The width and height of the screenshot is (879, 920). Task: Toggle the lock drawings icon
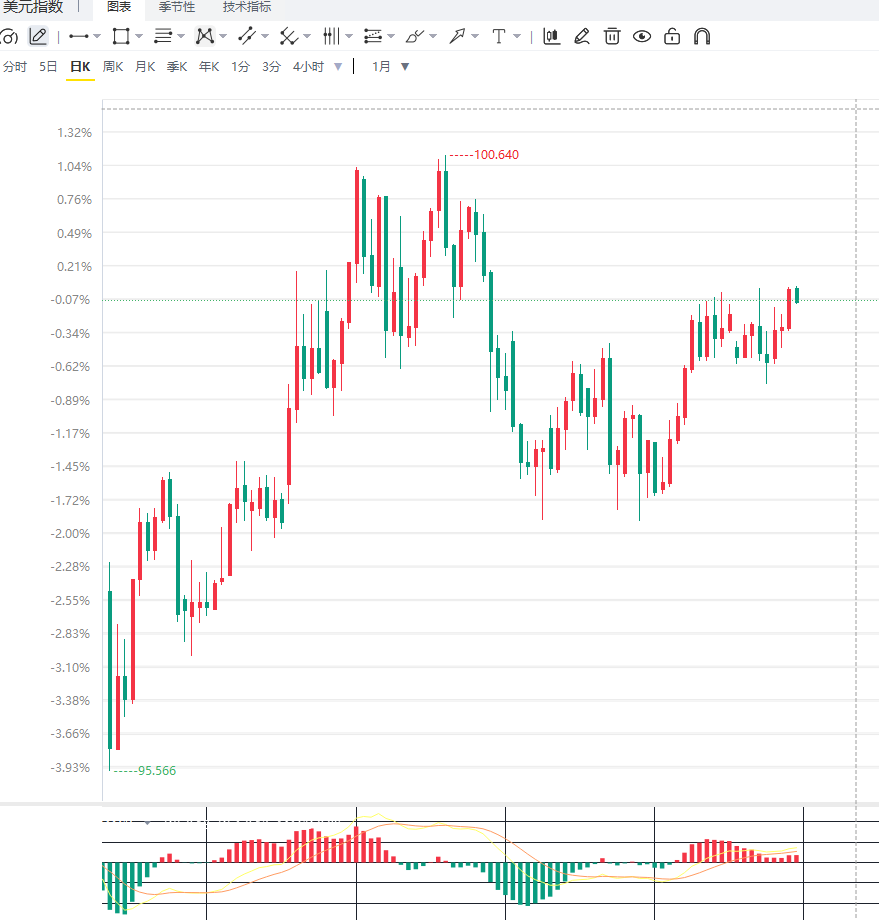tap(672, 36)
